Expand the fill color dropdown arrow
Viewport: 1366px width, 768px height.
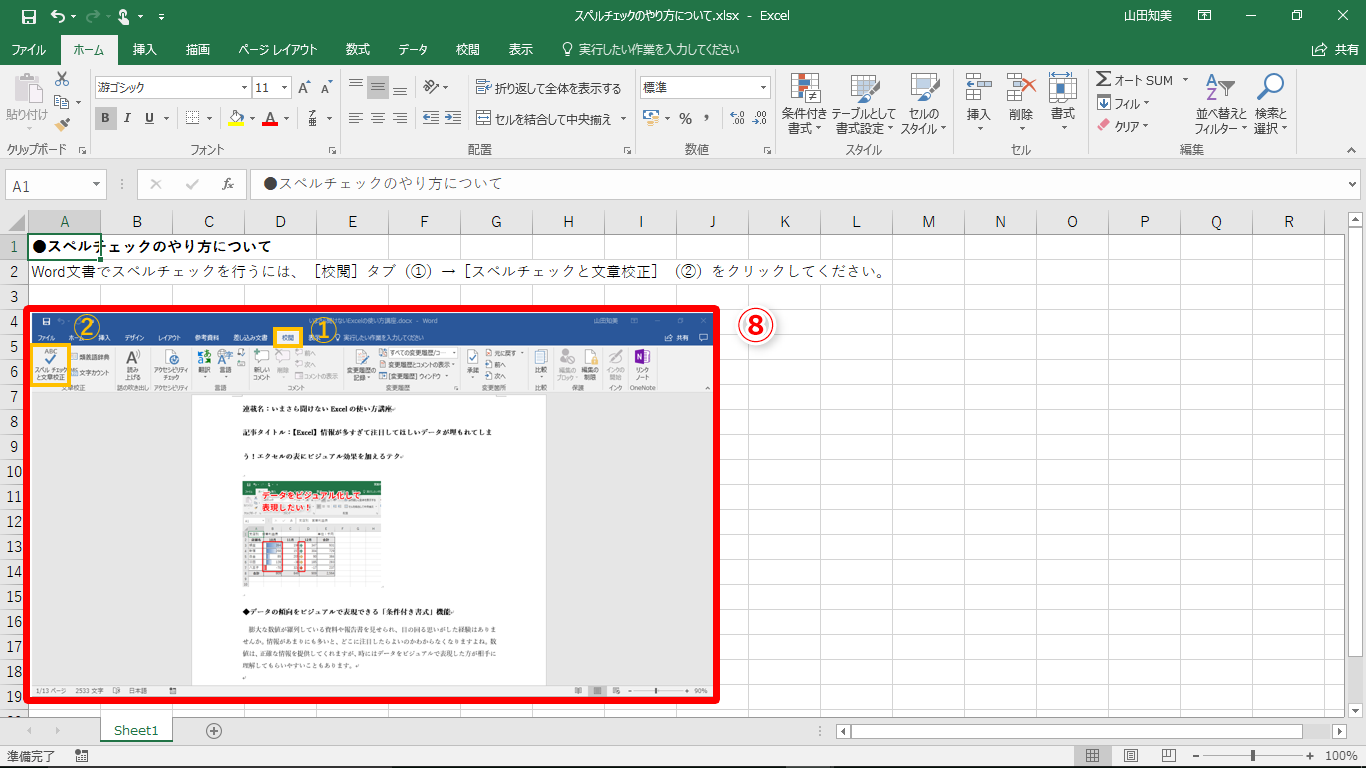pyautogui.click(x=252, y=118)
